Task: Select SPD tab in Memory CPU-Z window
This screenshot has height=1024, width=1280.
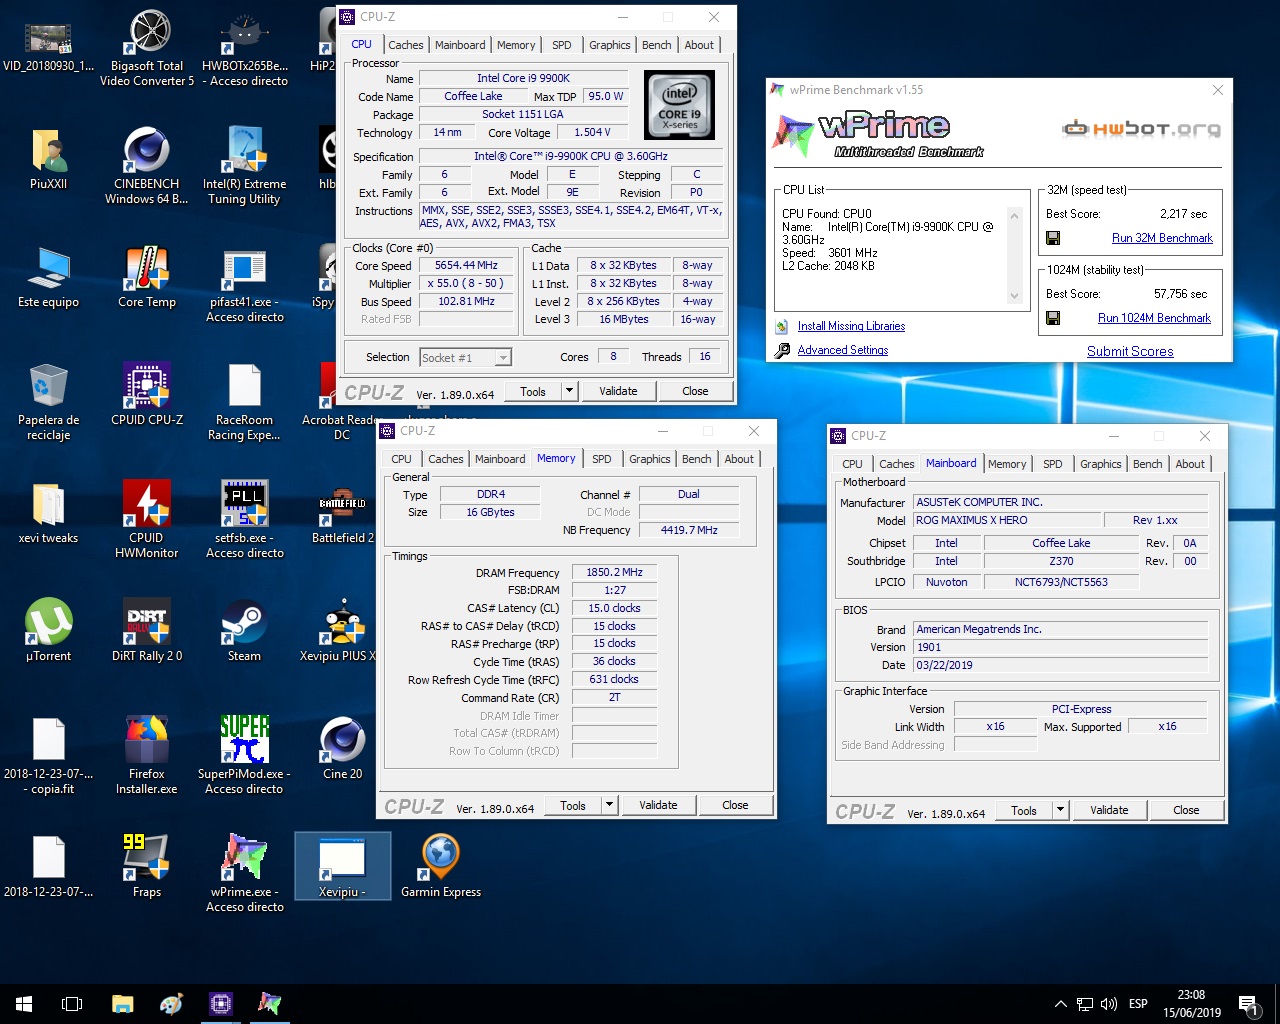Action: pos(602,459)
